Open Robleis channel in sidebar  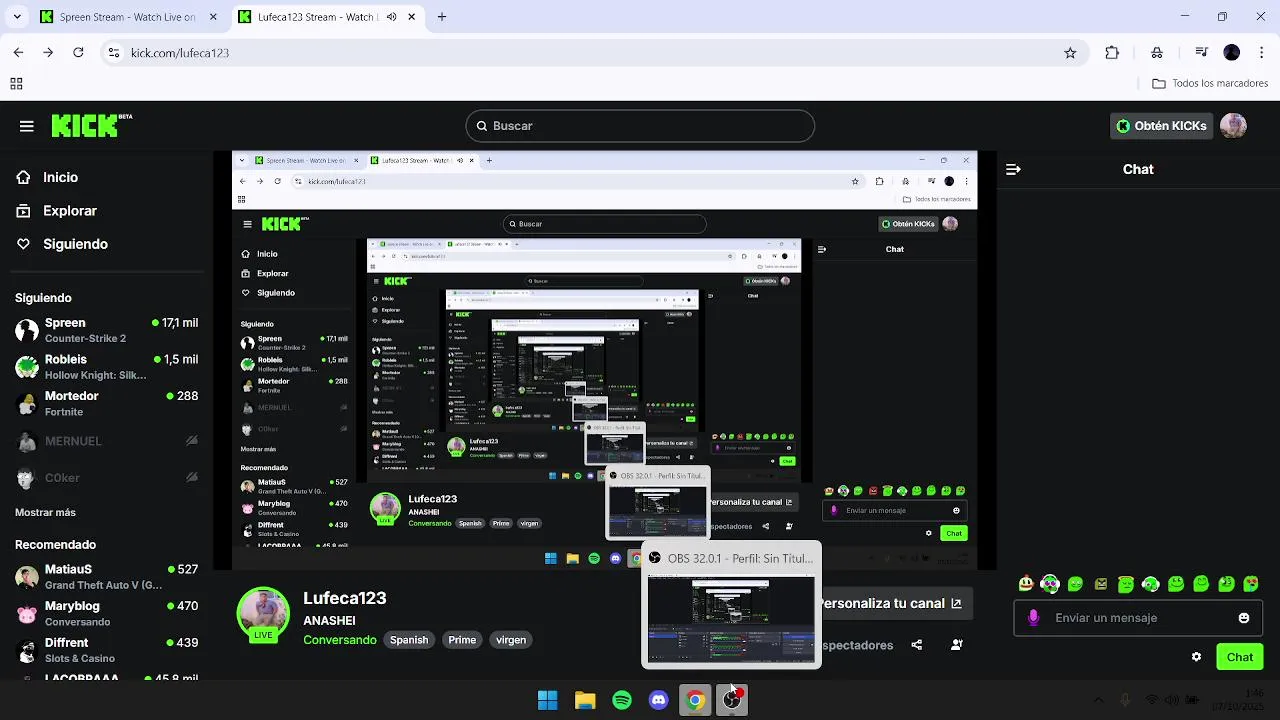[107, 367]
